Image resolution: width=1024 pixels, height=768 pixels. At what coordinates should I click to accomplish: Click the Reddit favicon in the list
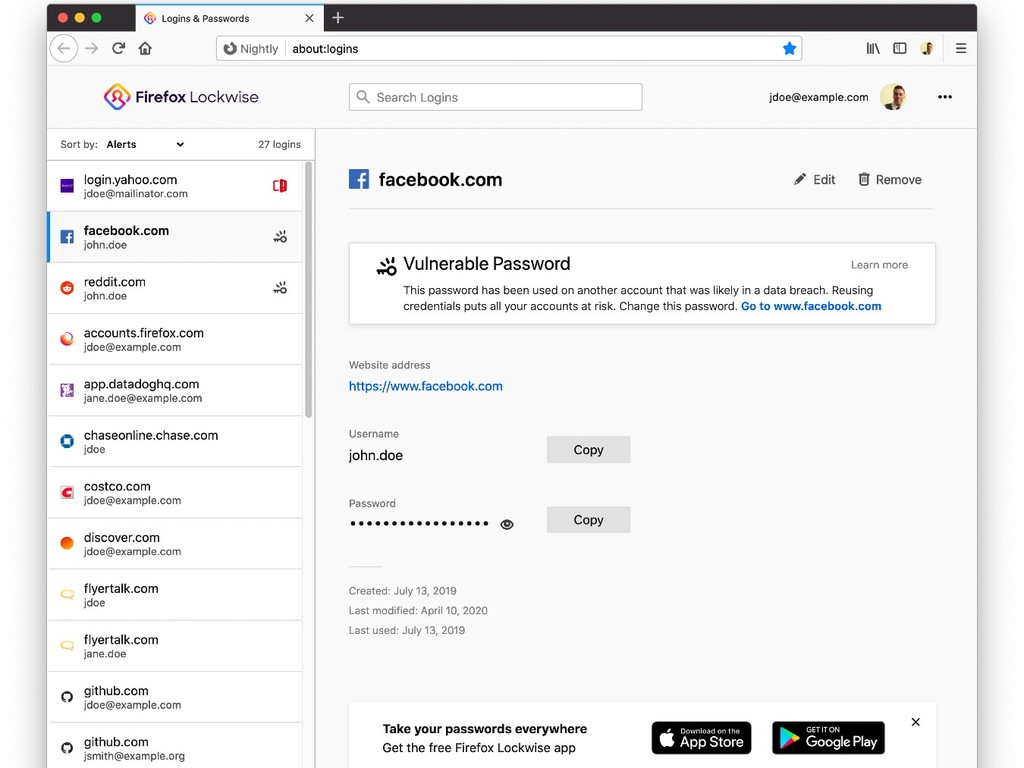point(67,287)
